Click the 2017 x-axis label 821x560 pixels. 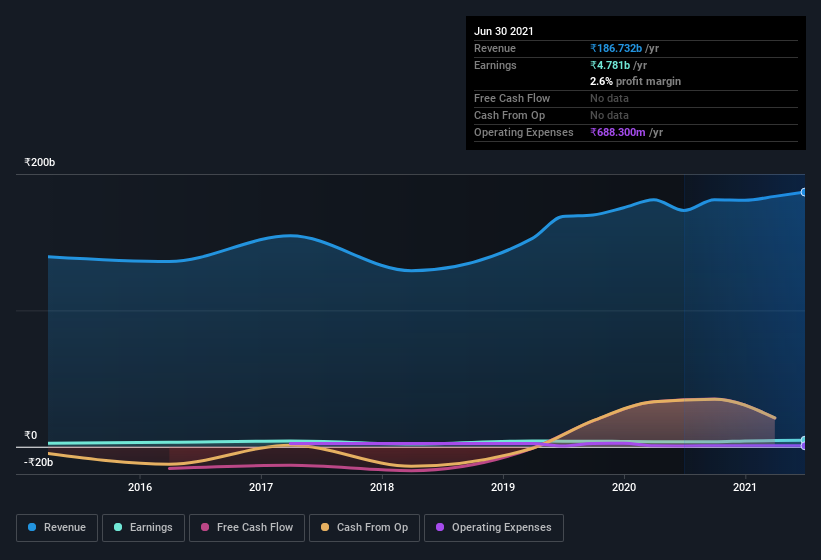[x=261, y=487]
